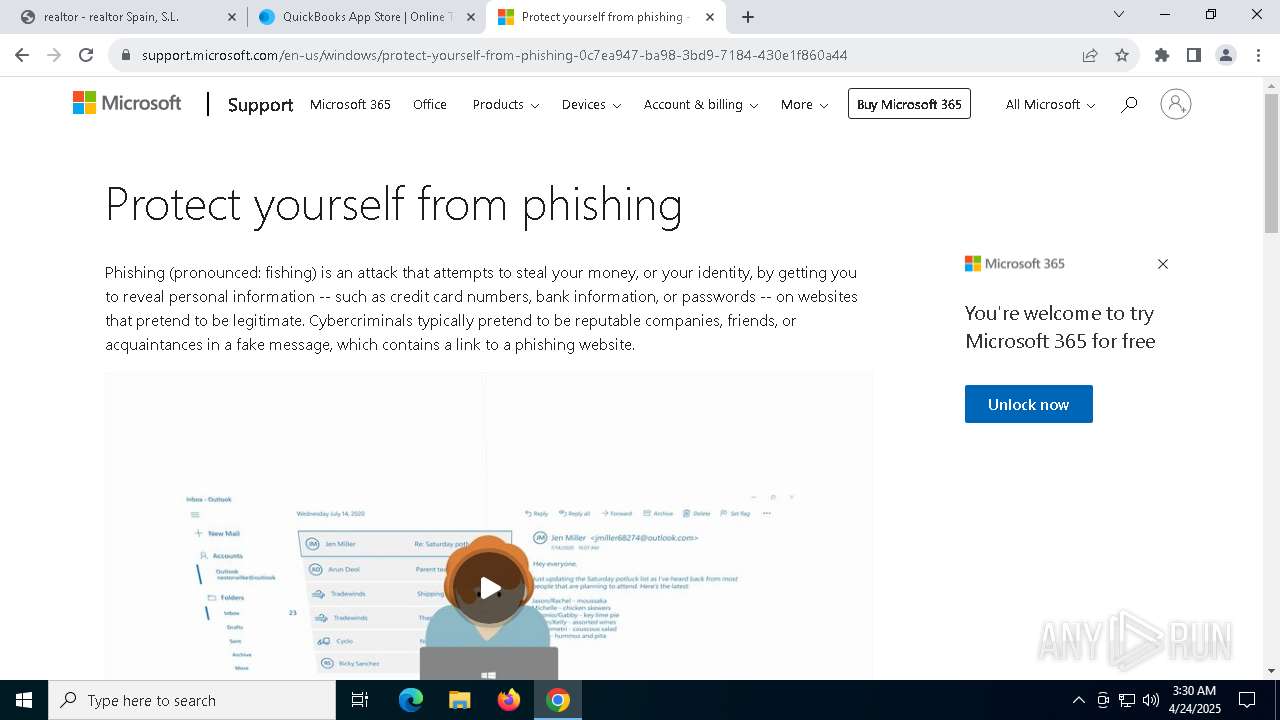Open the Support link
The image size is (1280, 720).
[260, 105]
